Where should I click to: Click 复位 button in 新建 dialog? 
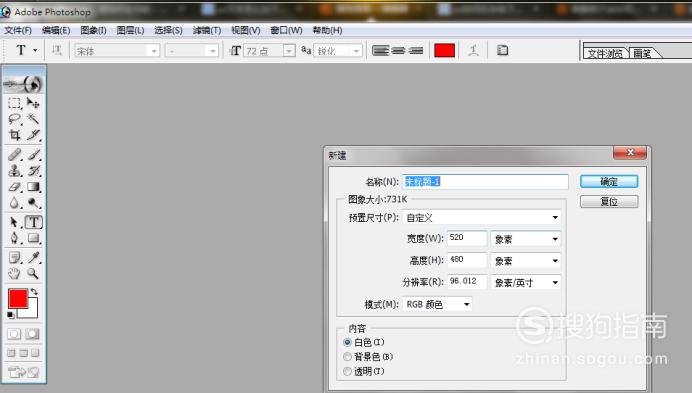(x=609, y=202)
